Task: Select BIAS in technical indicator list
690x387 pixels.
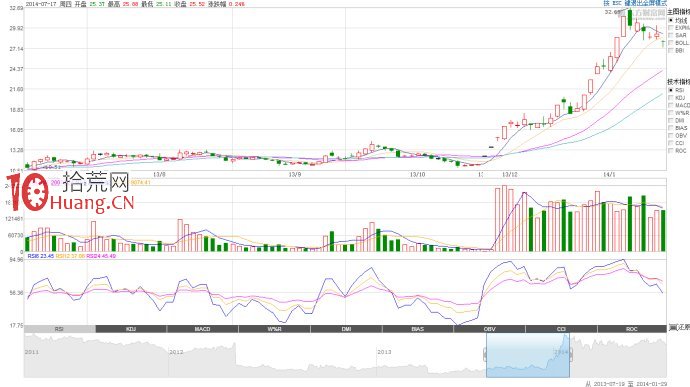Action: tap(671, 128)
